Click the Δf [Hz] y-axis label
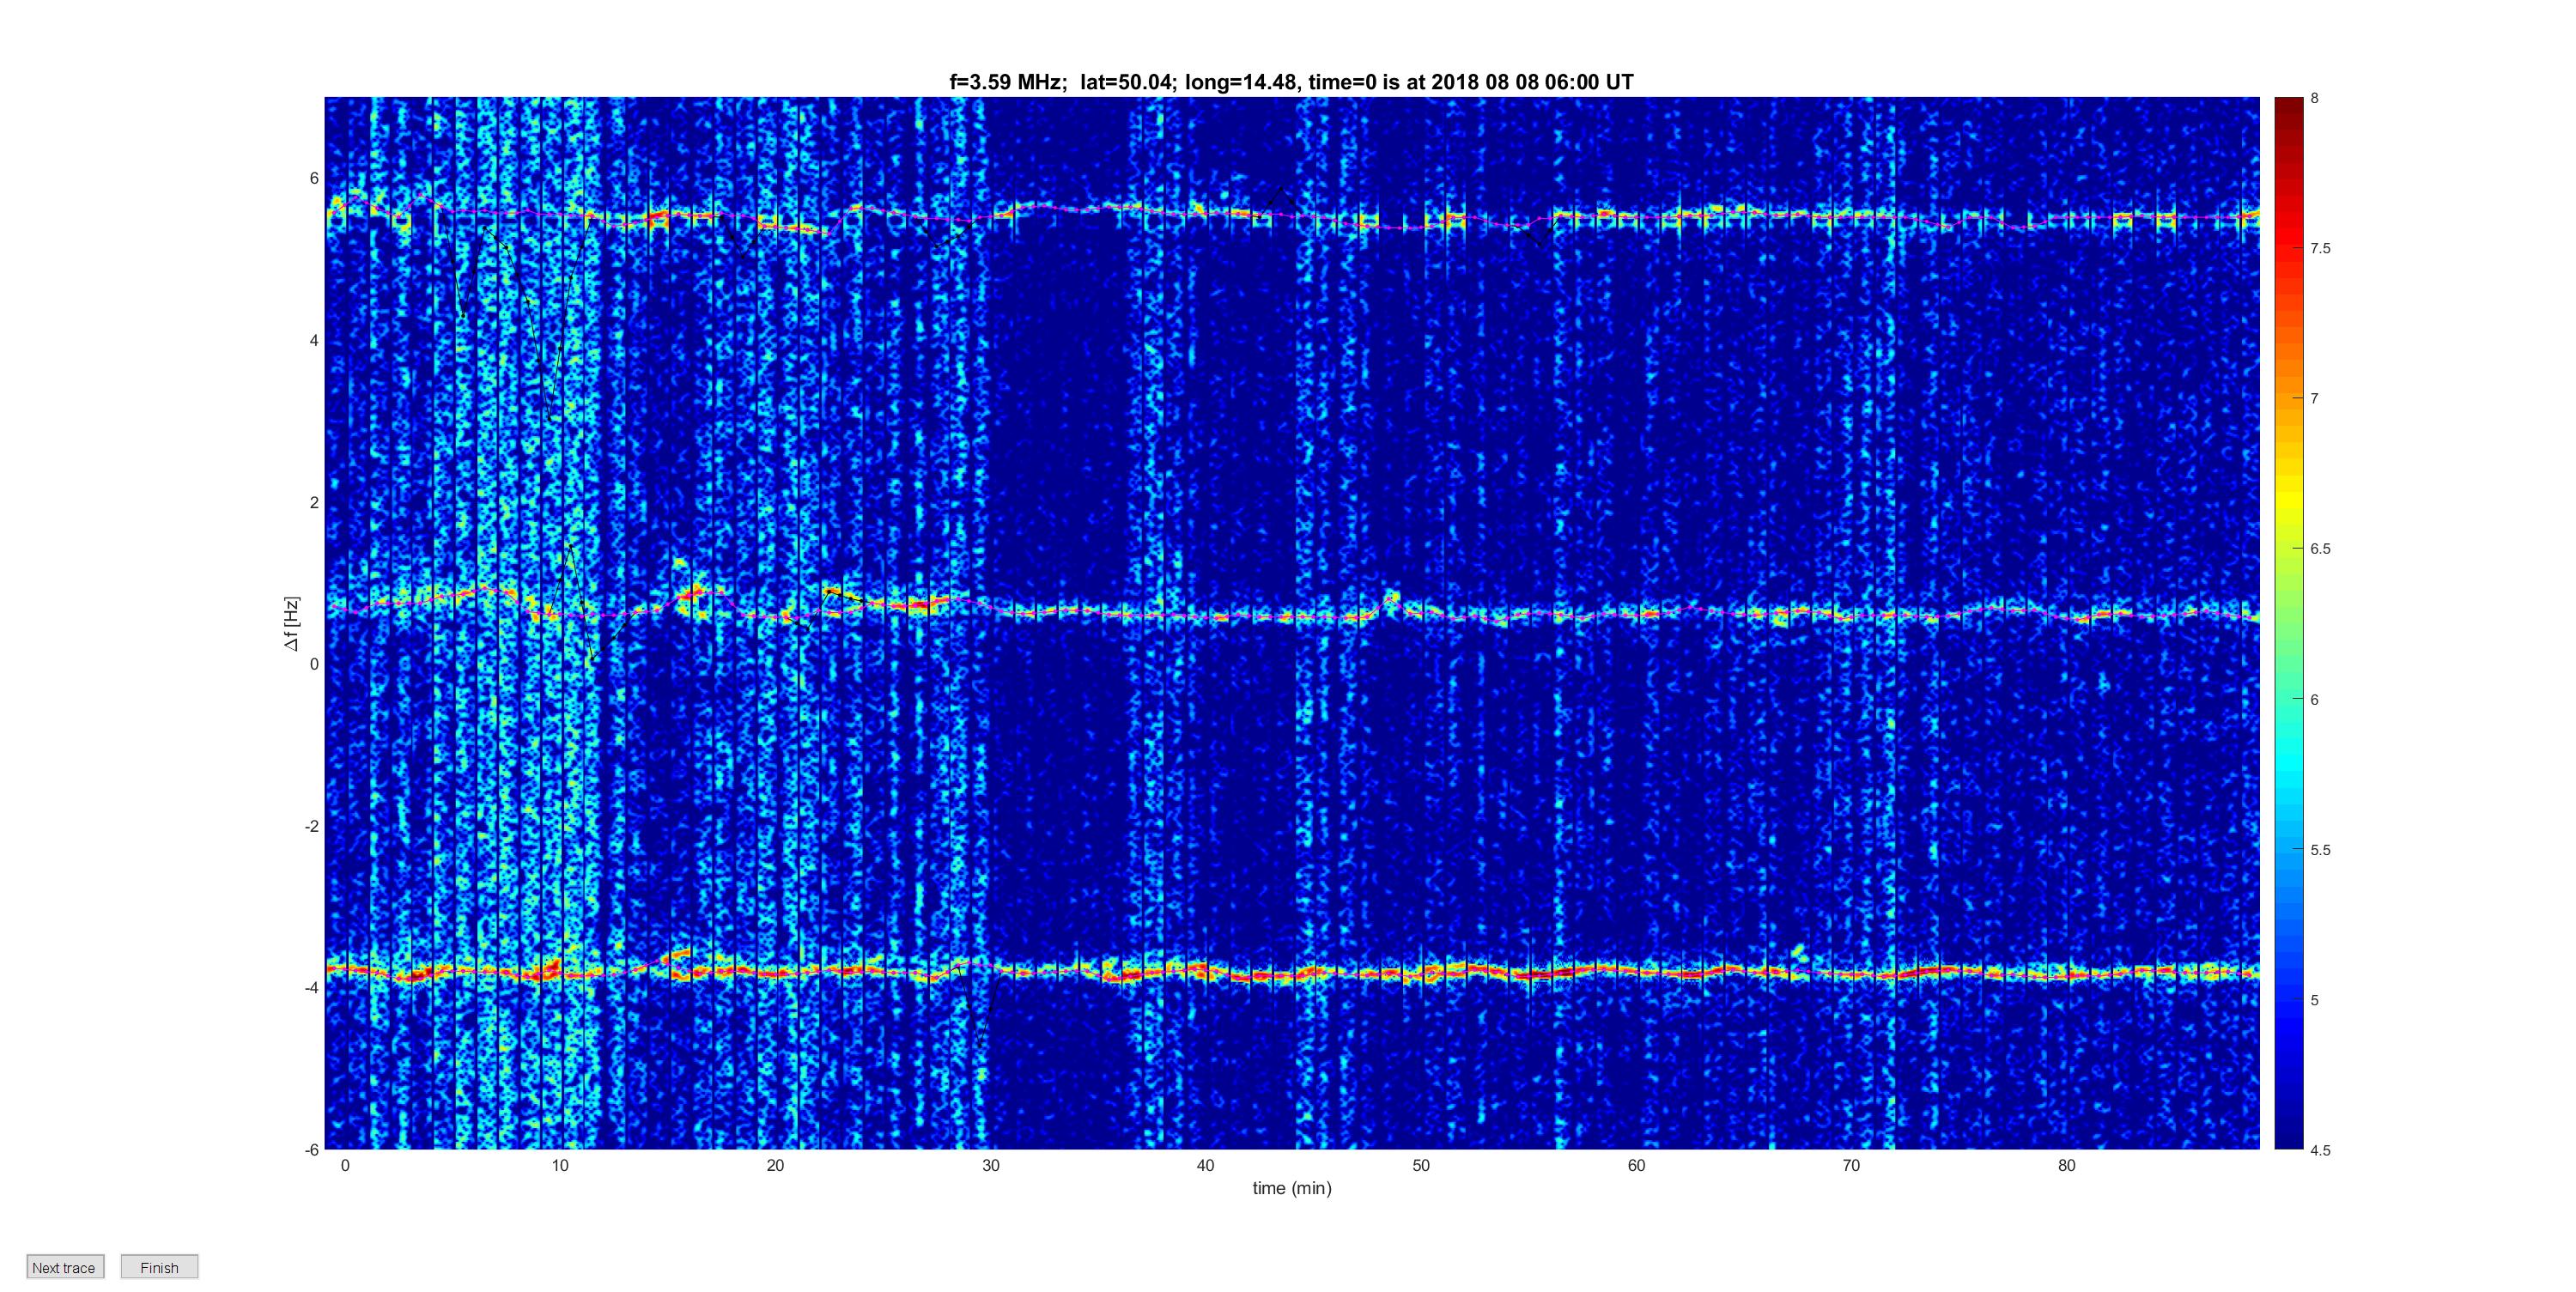 (291, 623)
